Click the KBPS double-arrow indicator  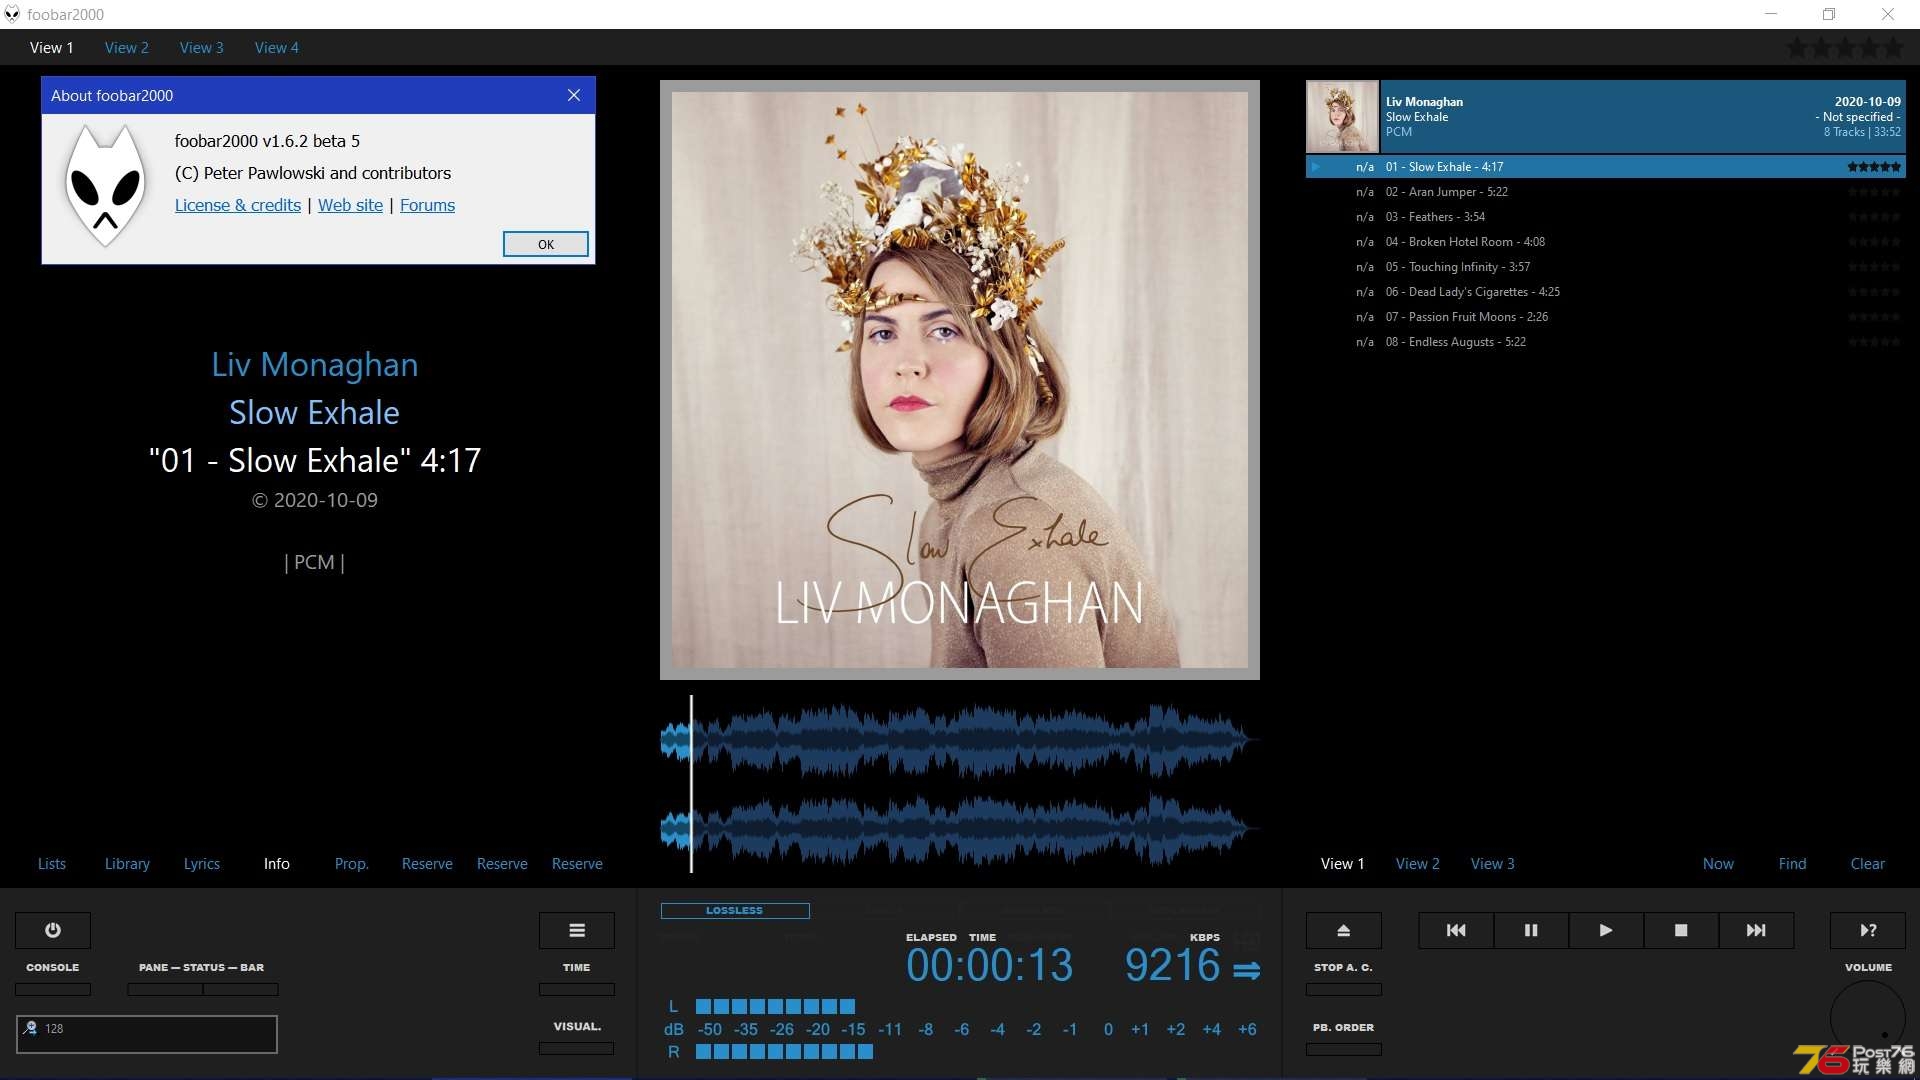click(x=1246, y=970)
